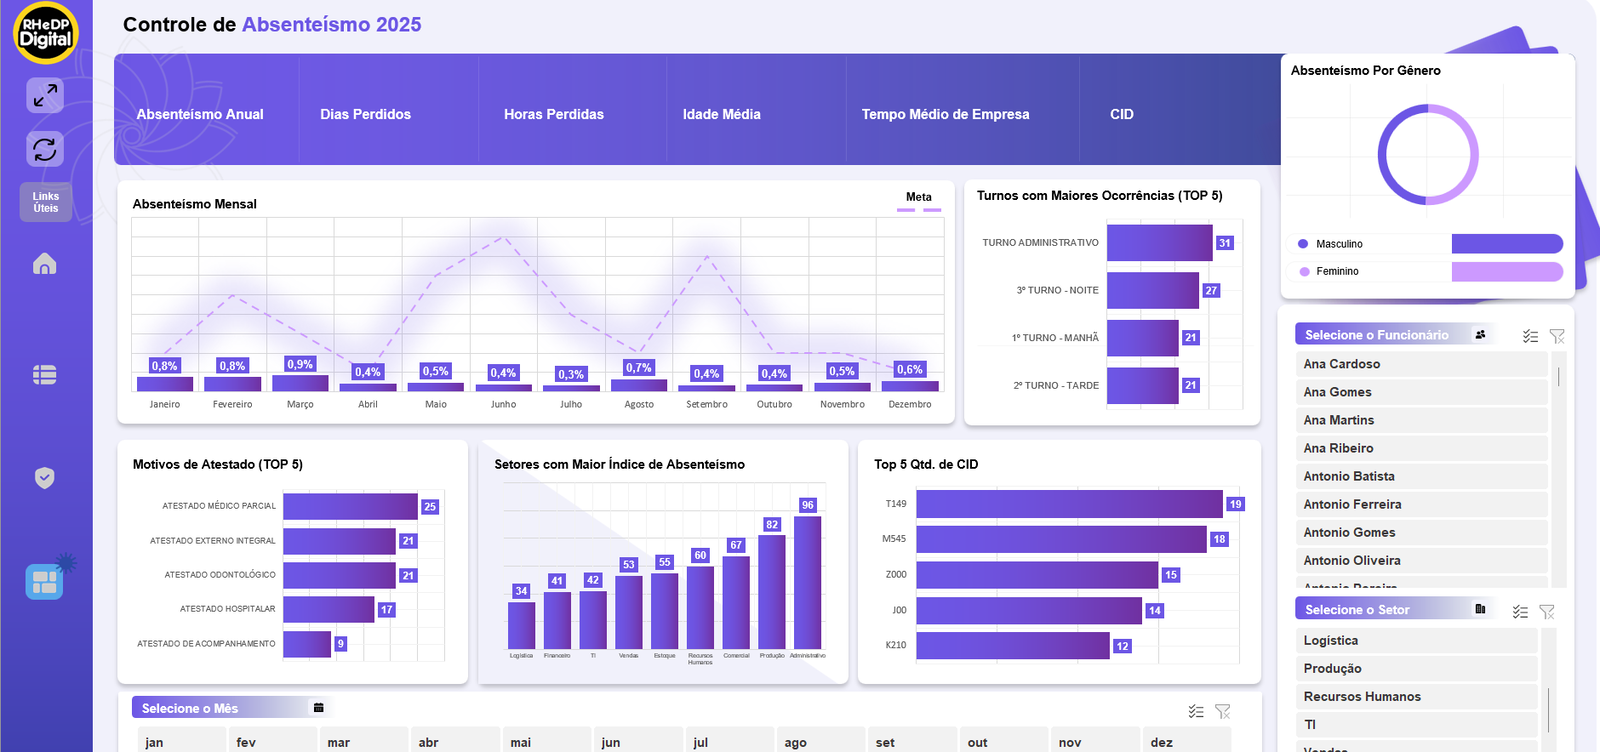1600x752 pixels.
Task: Click the refresh data icon in sidebar
Action: [x=45, y=149]
